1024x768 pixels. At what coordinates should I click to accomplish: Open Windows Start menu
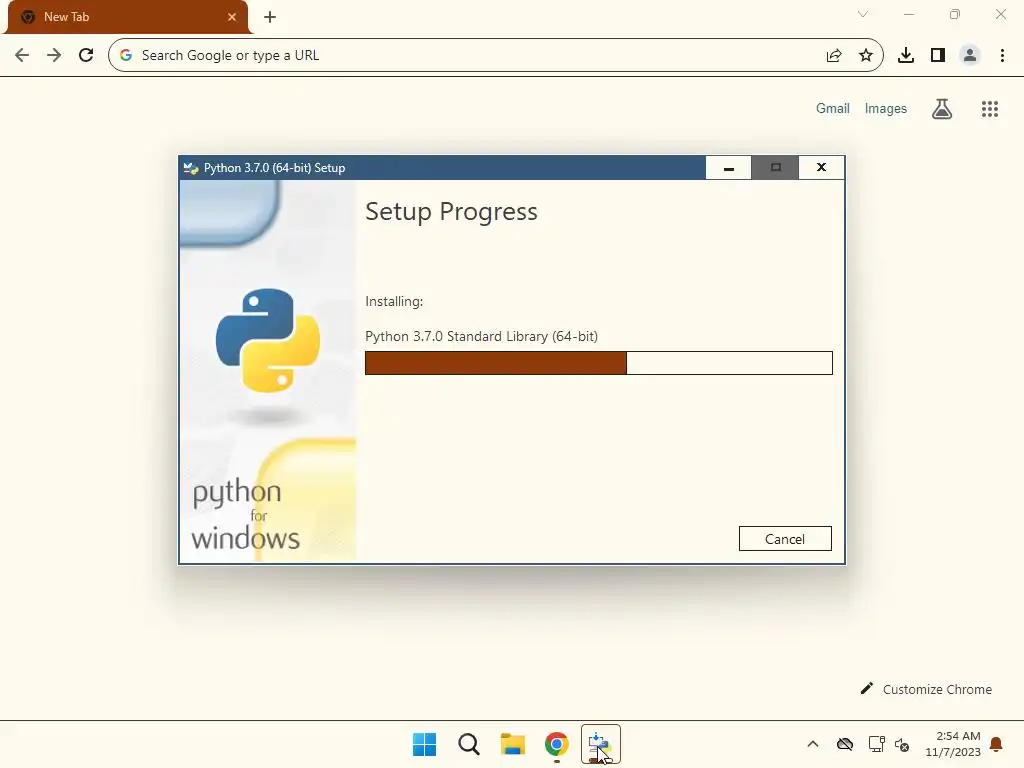(424, 744)
